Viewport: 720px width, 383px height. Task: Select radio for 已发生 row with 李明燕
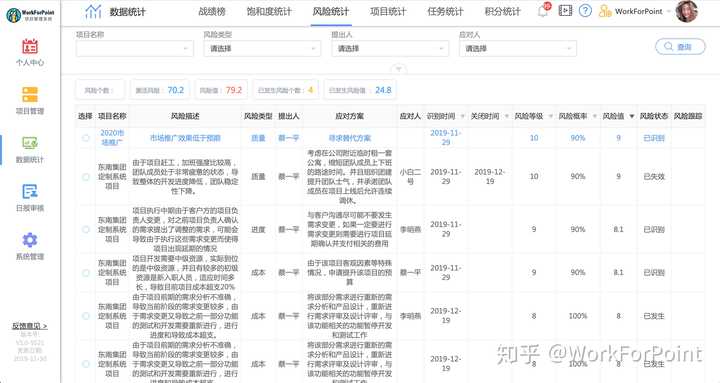pos(85,316)
